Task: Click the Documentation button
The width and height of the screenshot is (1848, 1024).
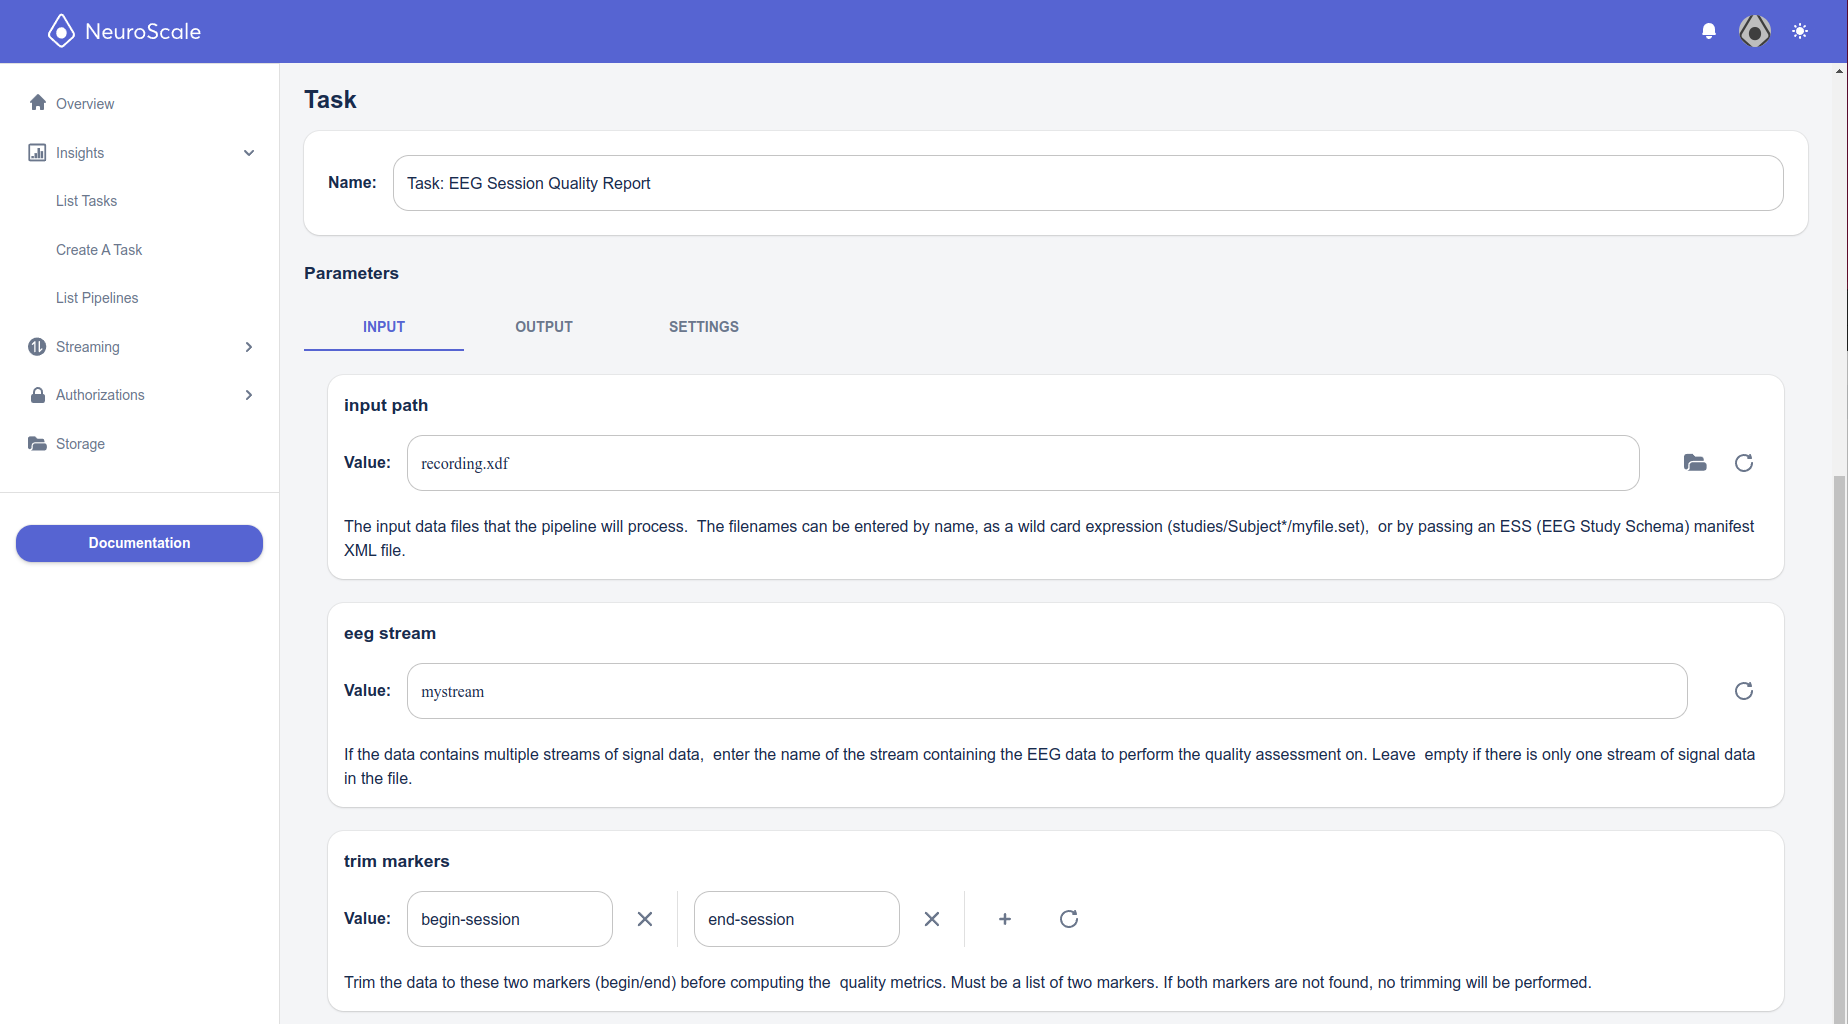Action: [x=139, y=543]
